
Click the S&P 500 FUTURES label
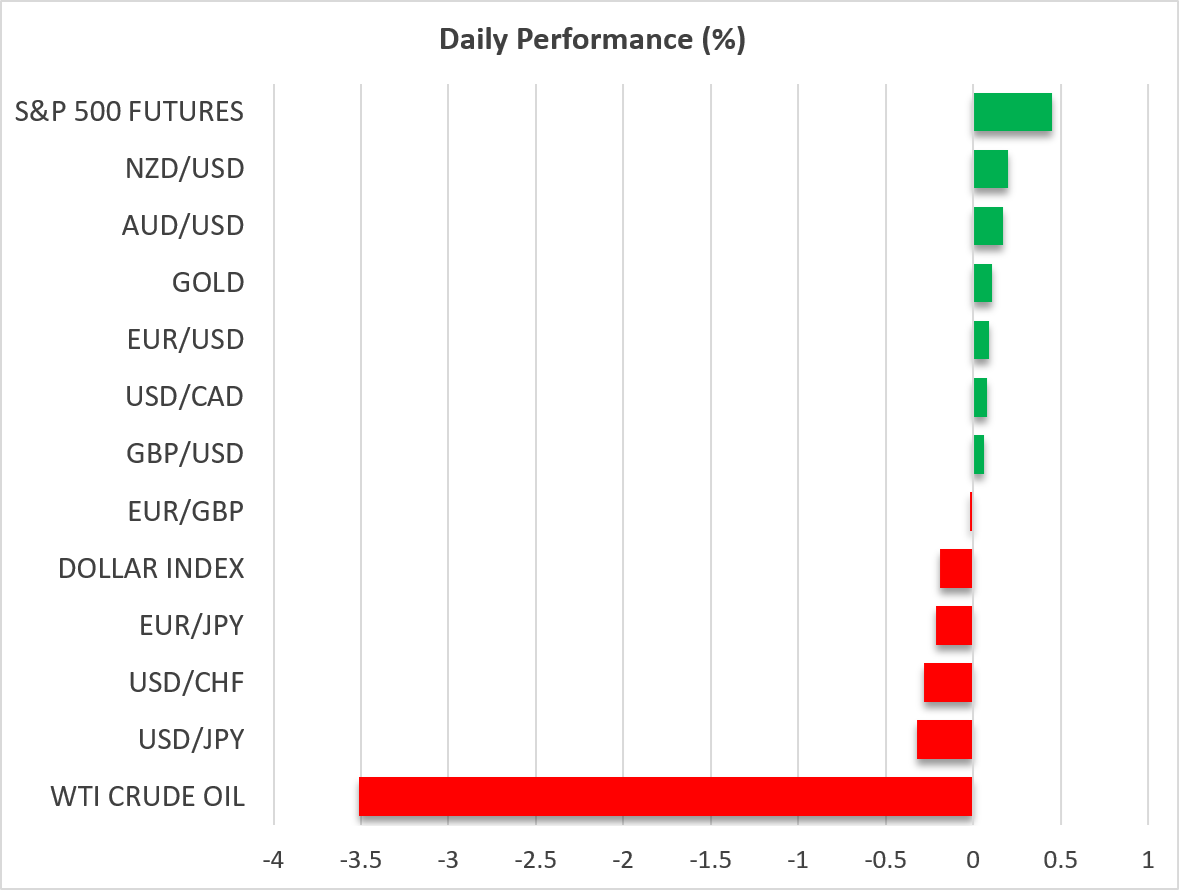tap(129, 112)
